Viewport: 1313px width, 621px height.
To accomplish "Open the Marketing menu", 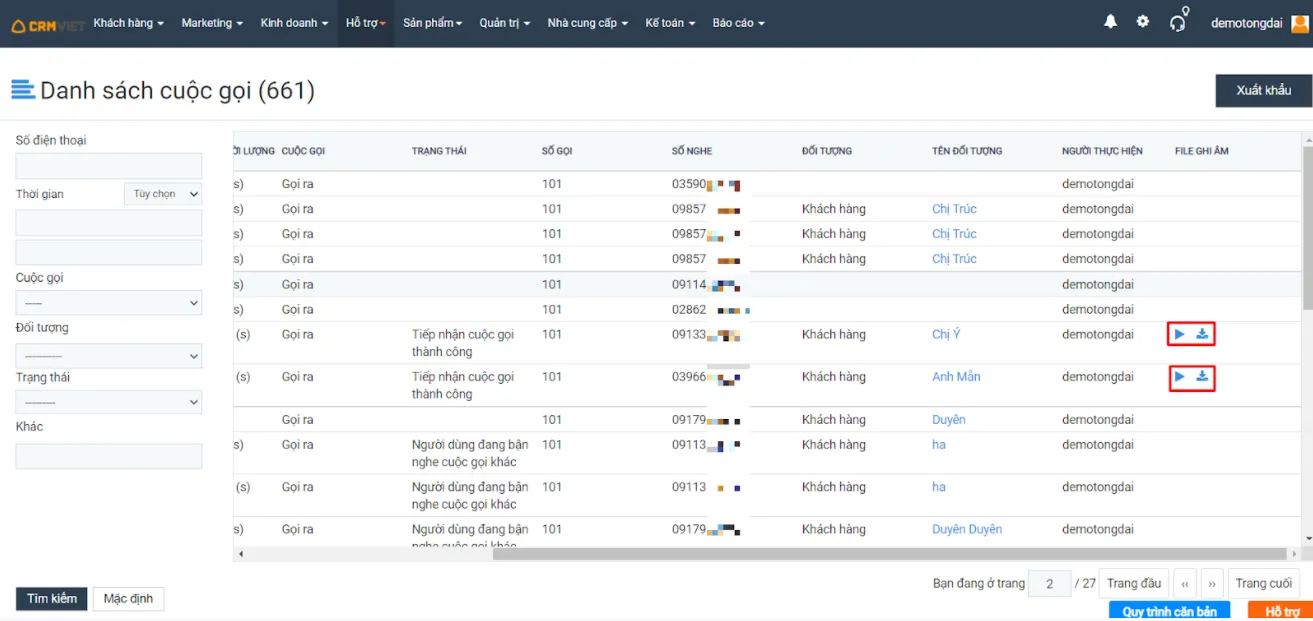I will pos(212,23).
